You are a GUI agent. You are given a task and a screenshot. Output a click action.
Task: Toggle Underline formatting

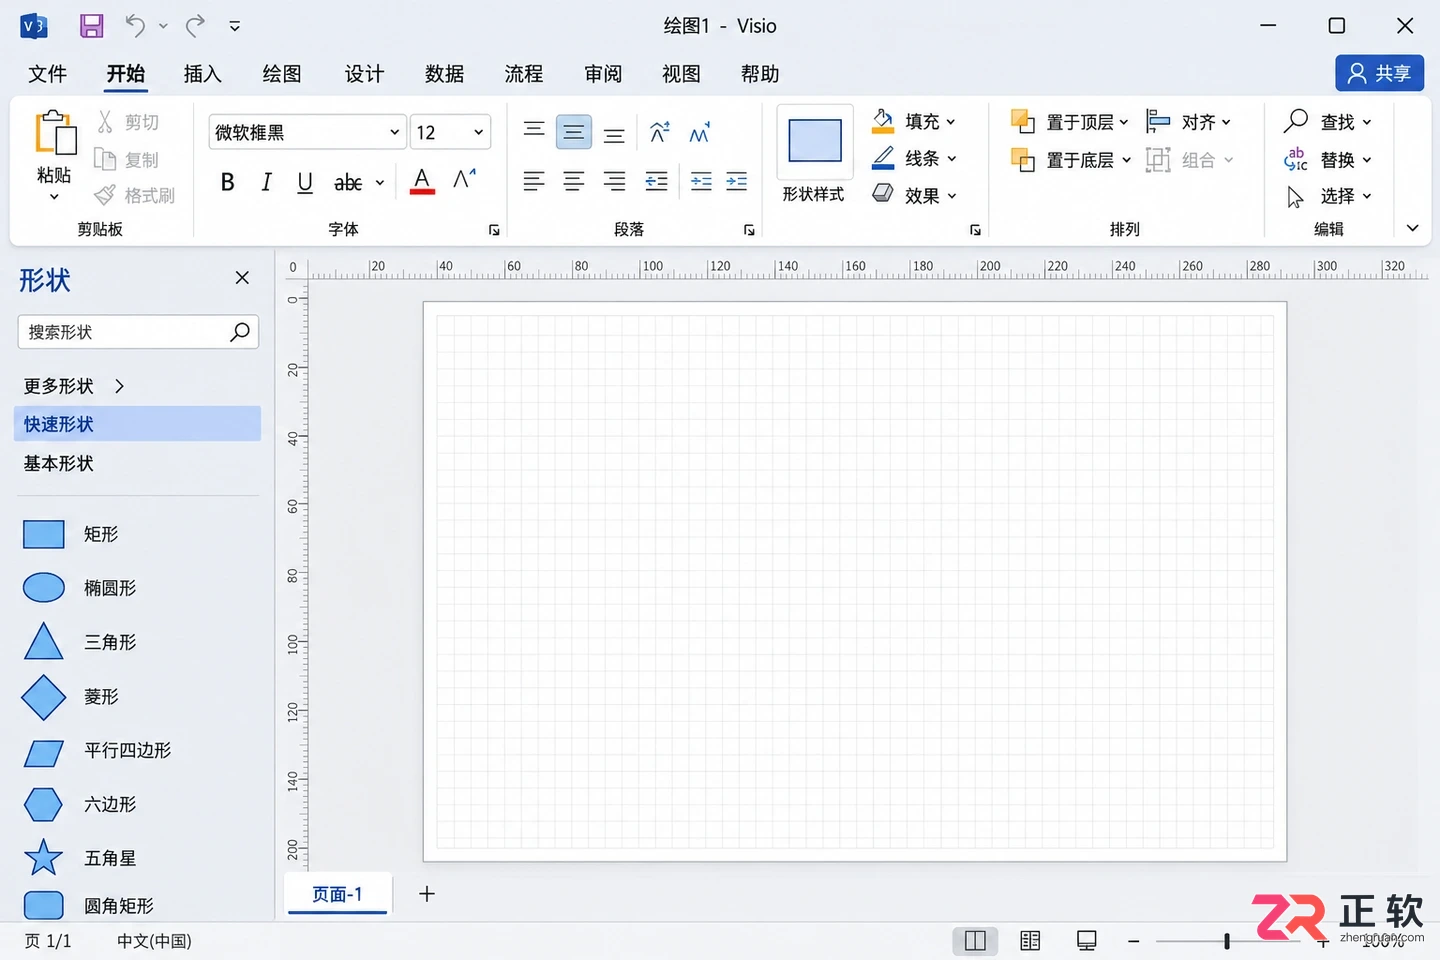pos(305,182)
